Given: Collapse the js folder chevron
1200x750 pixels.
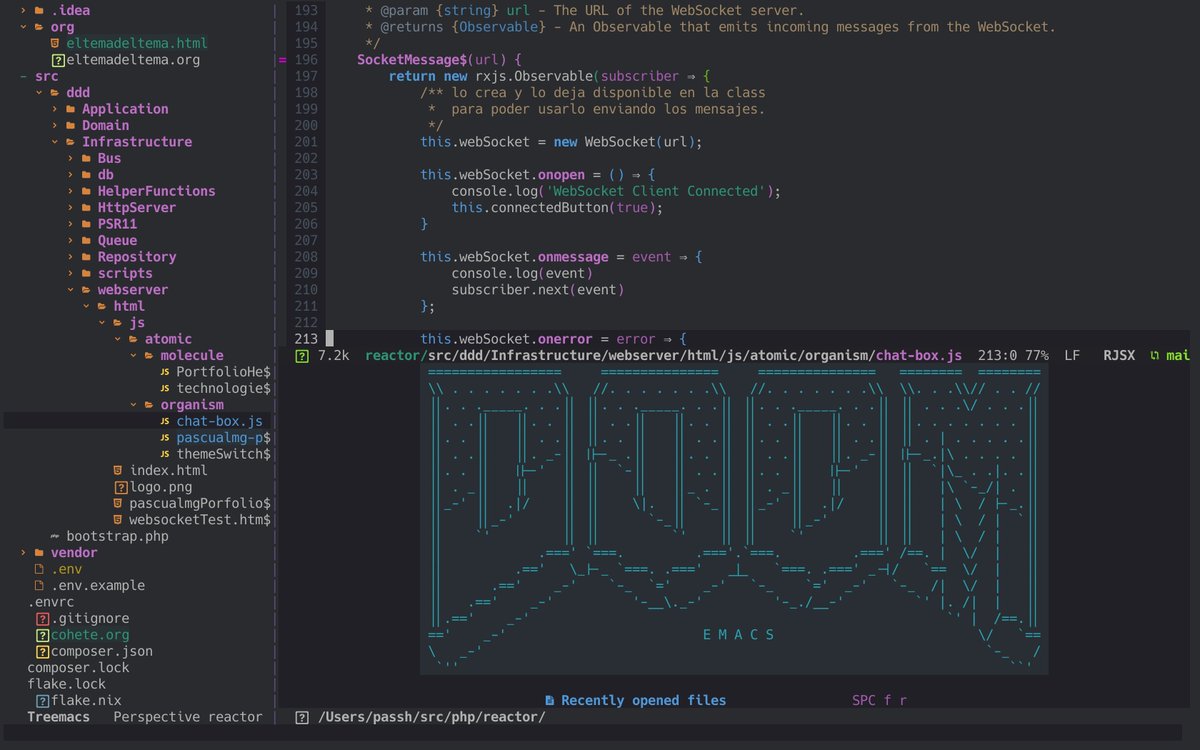Looking at the screenshot, I should (102, 323).
